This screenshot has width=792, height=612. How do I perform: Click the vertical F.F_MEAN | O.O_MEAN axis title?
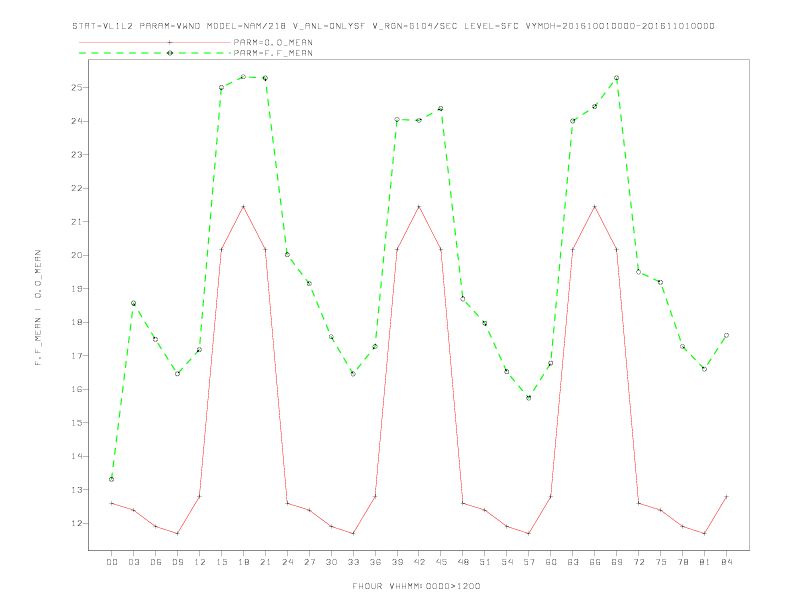pos(38,308)
